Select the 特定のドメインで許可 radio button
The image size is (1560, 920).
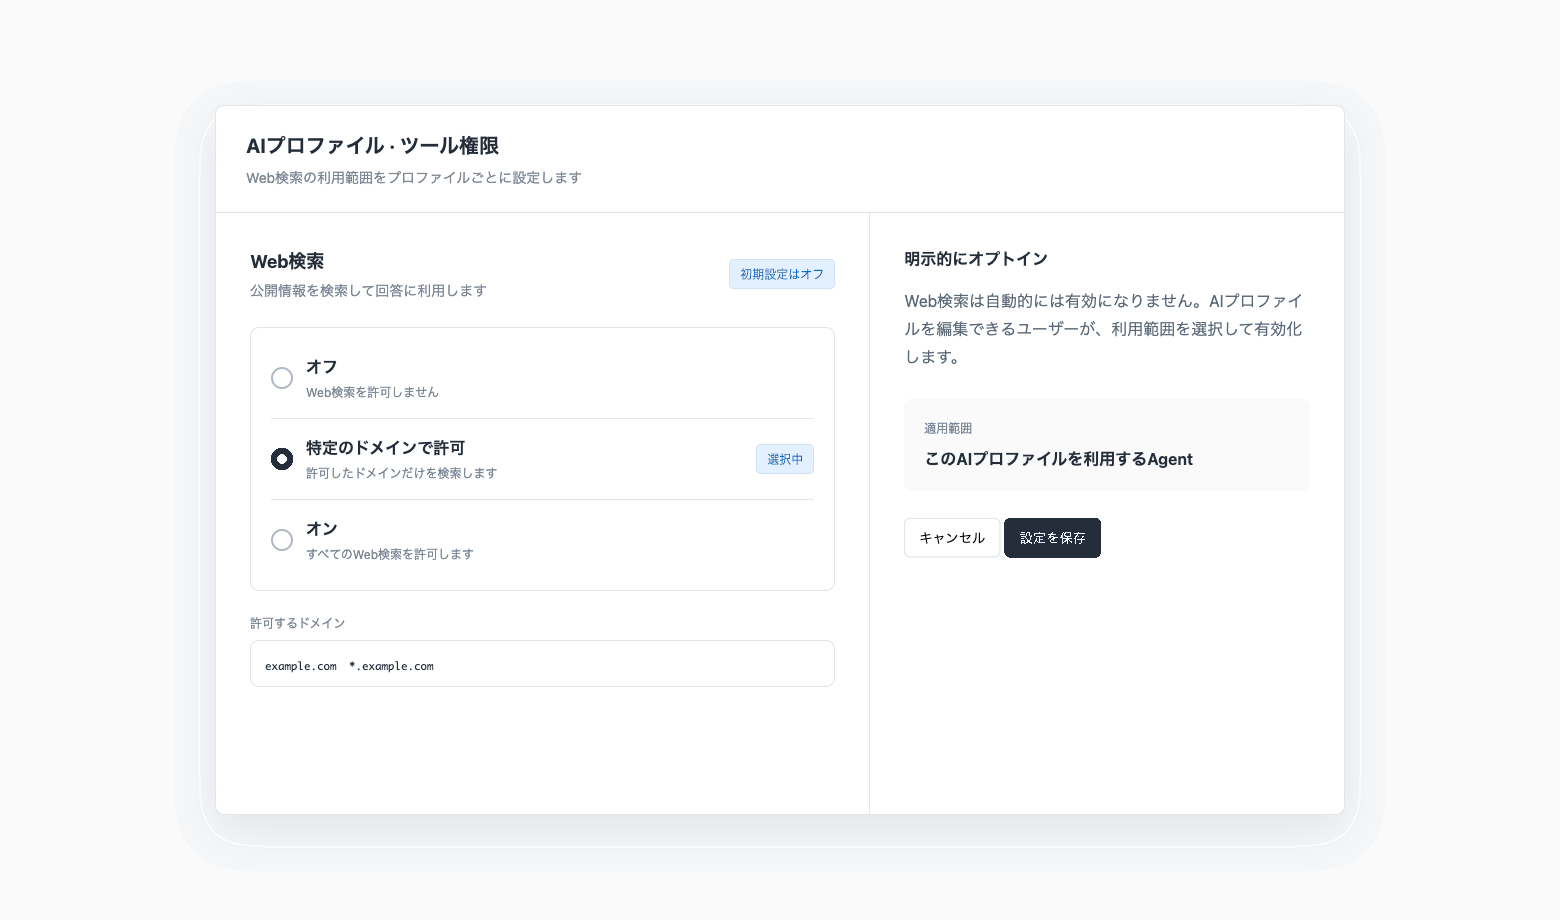(x=282, y=459)
